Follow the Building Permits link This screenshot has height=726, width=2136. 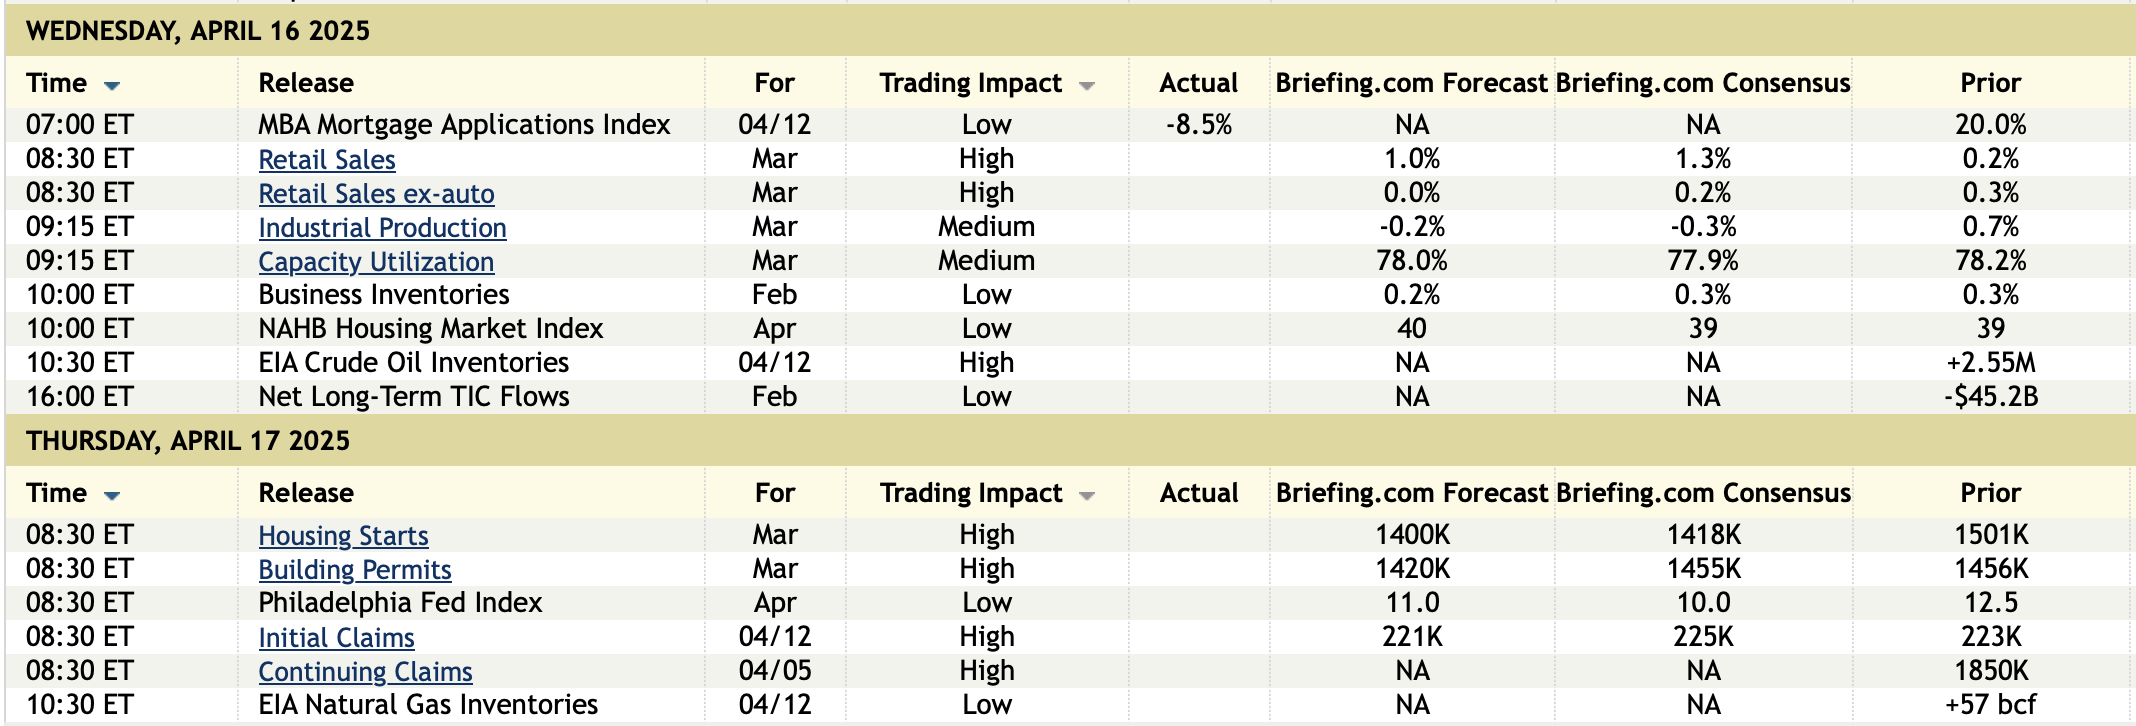[x=355, y=570]
